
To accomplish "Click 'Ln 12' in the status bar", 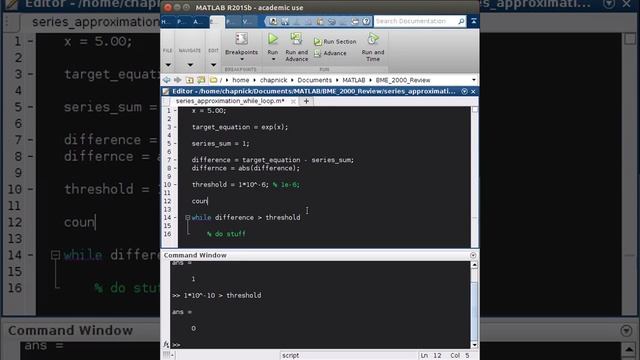I will pyautogui.click(x=431, y=356).
